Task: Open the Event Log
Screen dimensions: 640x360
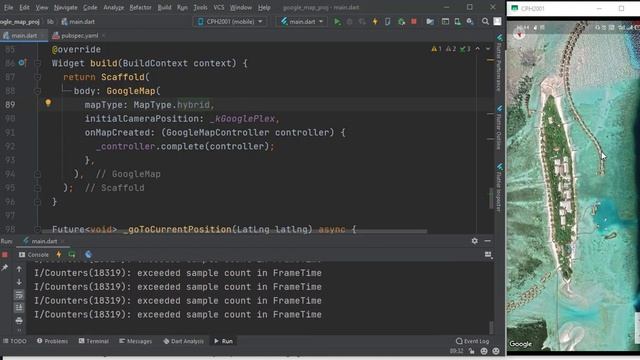Action: tap(472, 341)
